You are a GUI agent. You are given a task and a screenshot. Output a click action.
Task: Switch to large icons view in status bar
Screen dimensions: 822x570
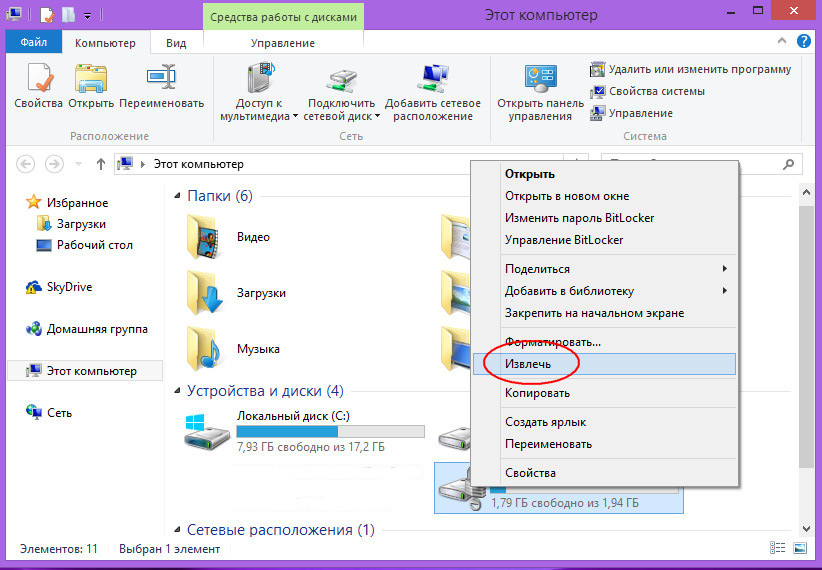click(x=800, y=548)
